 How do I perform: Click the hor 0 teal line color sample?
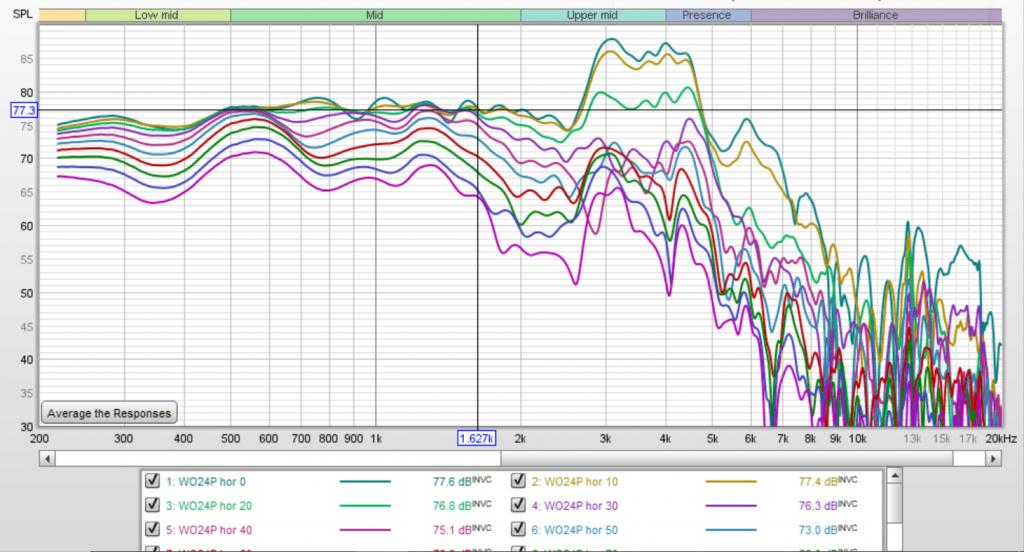[365, 481]
